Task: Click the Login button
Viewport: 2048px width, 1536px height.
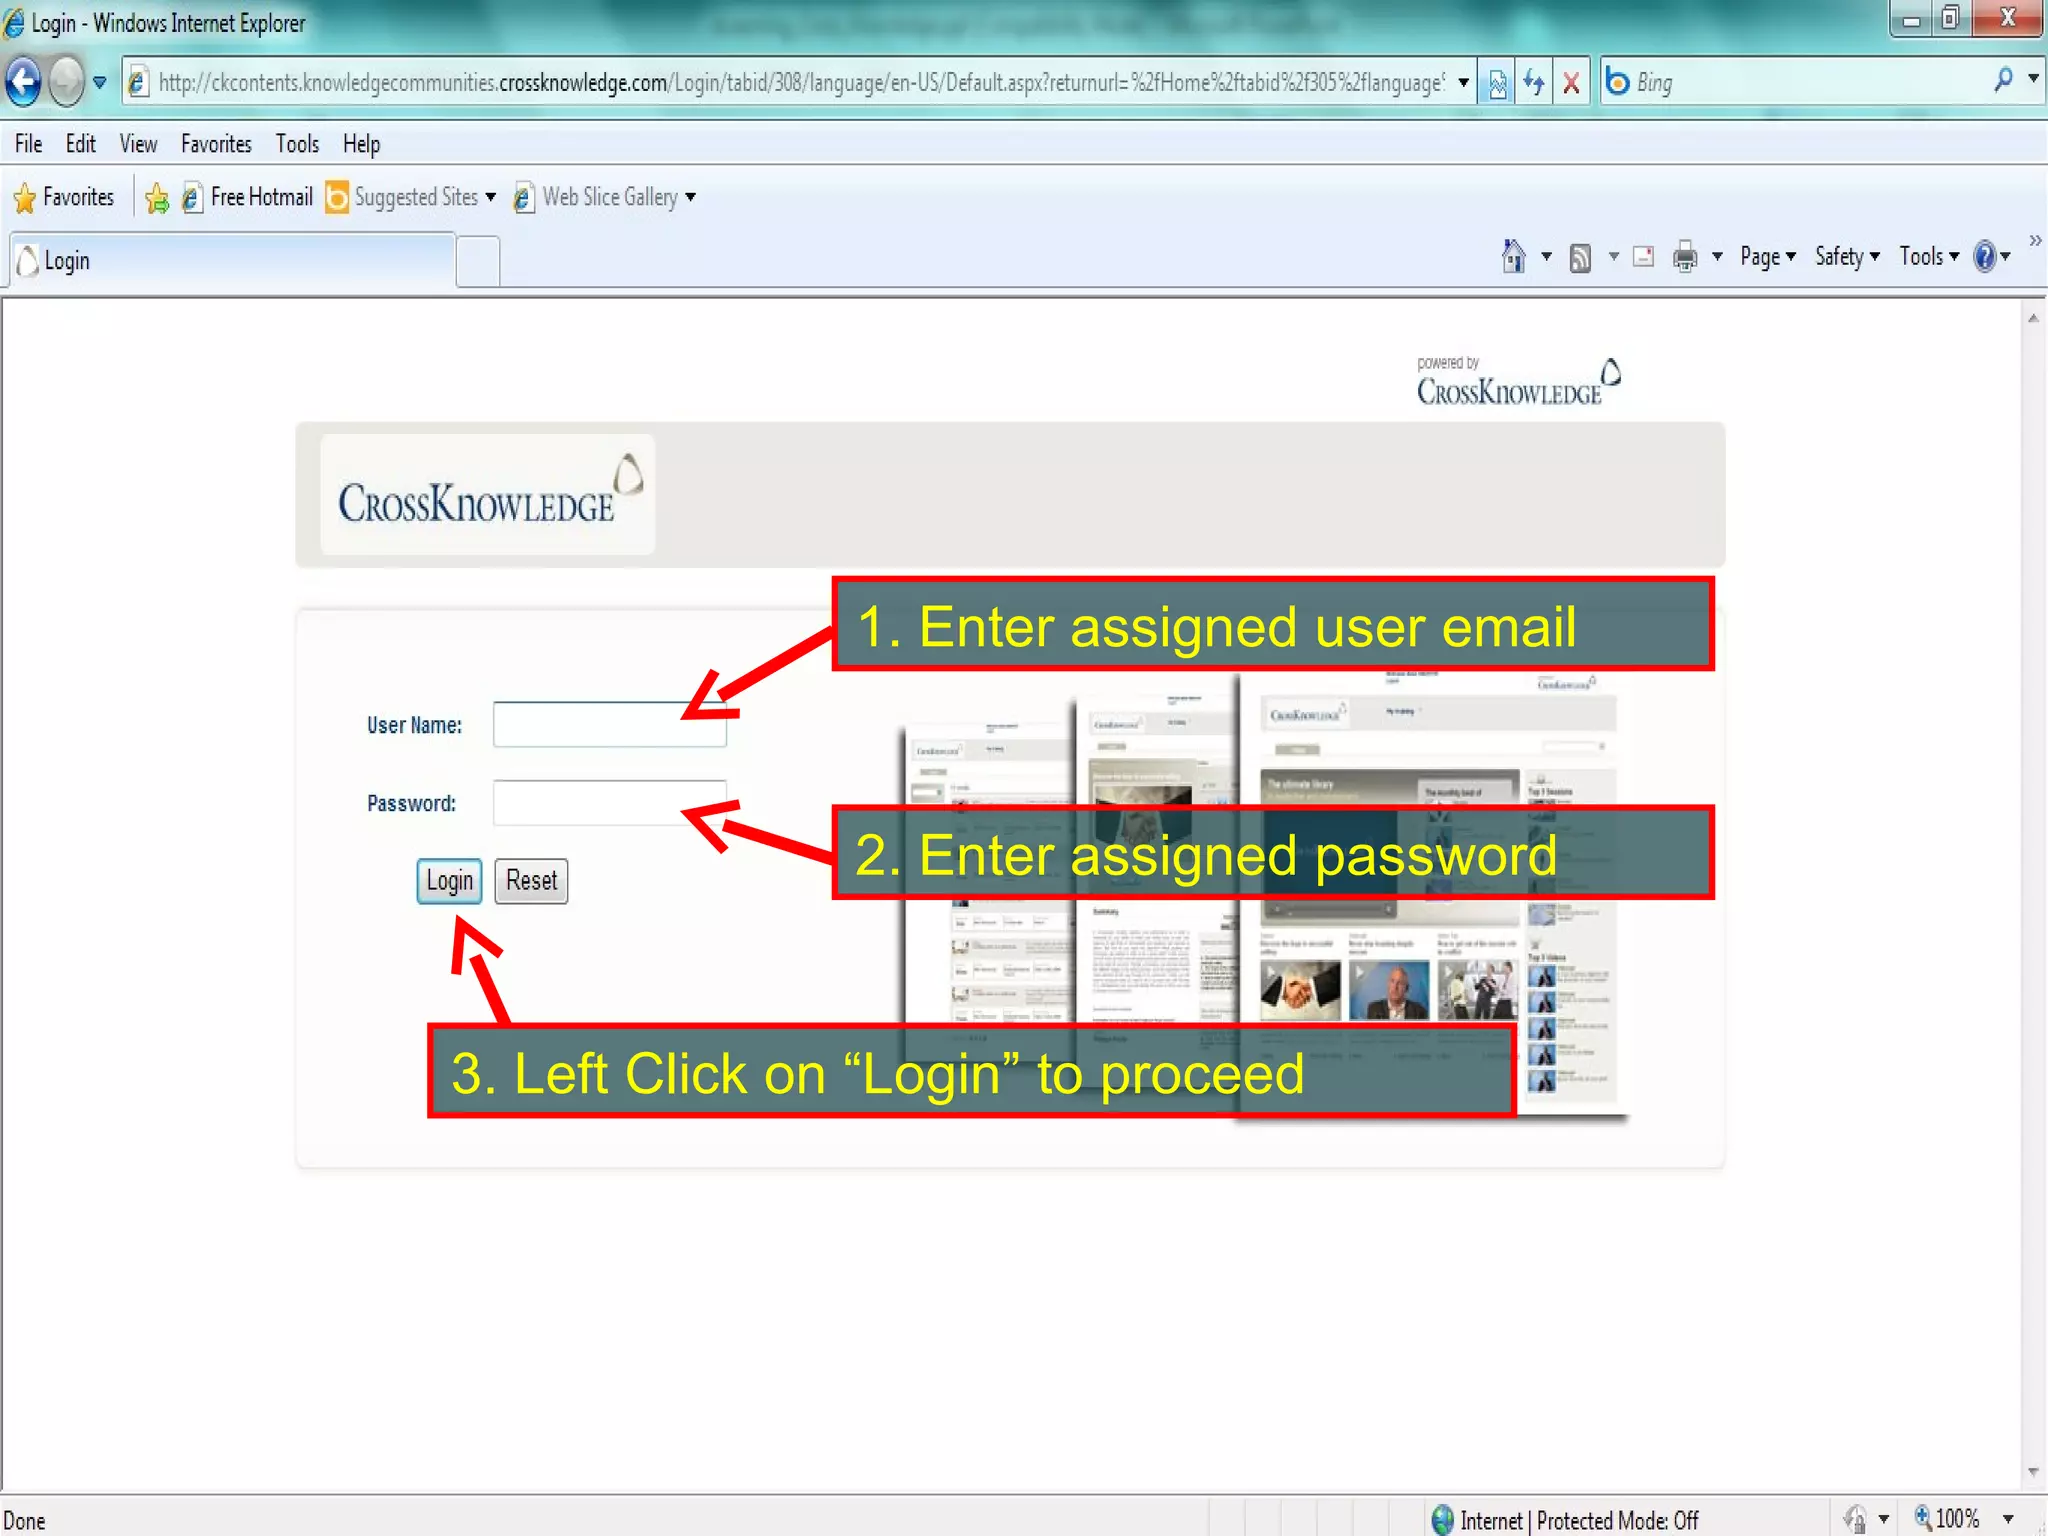Action: tap(449, 881)
